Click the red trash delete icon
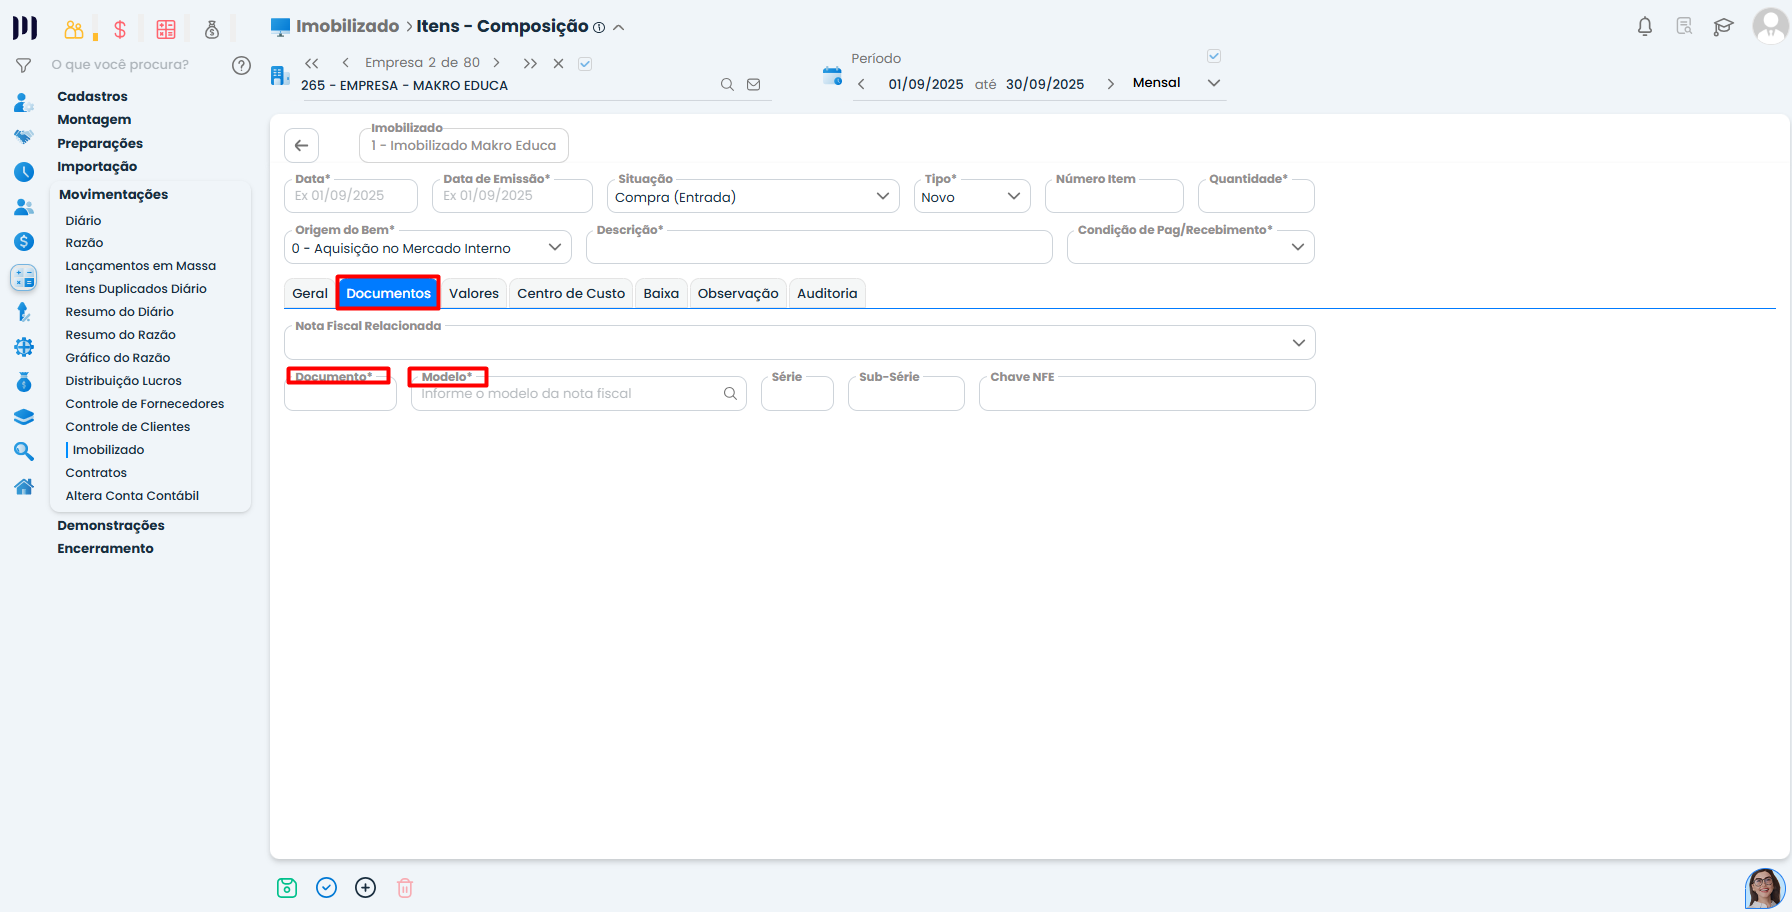 [405, 888]
